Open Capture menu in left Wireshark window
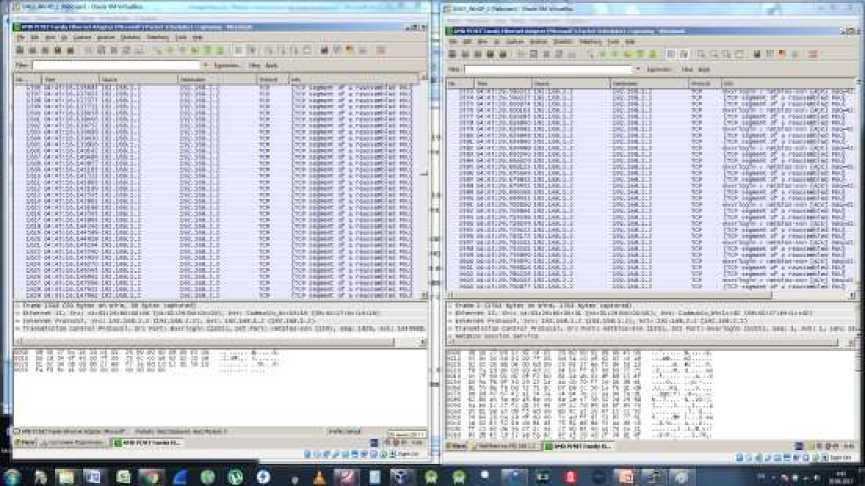Screen dimensions: 865x486 82,38
